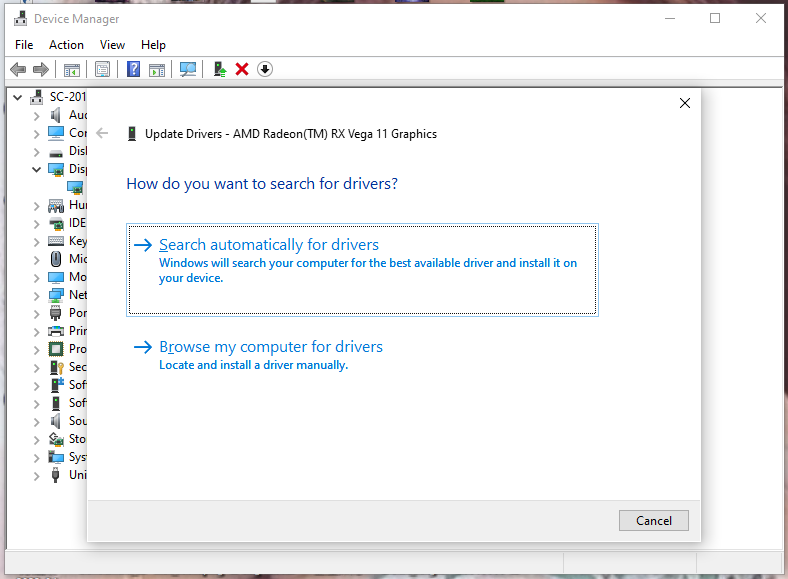Expand the Print queues chevron
This screenshot has height=579, width=788.
pyautogui.click(x=36, y=332)
